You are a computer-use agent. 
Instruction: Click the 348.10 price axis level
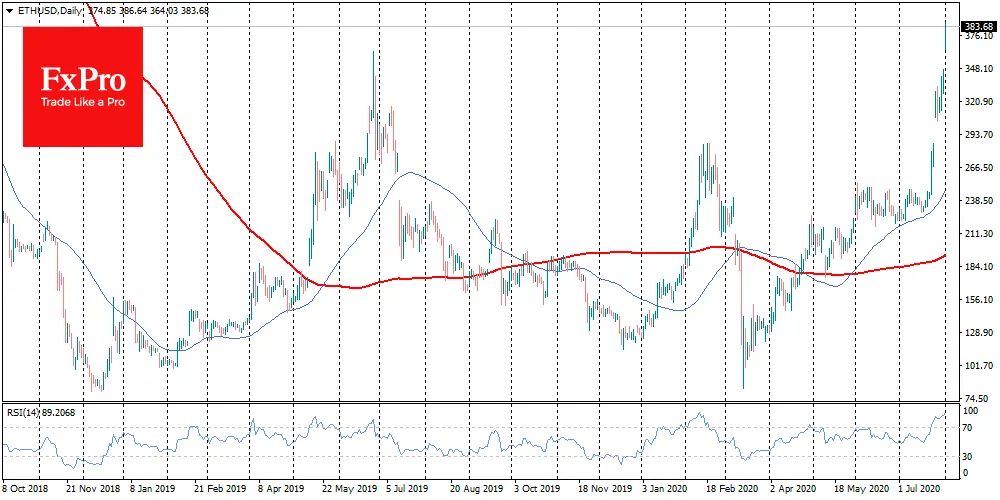click(976, 69)
